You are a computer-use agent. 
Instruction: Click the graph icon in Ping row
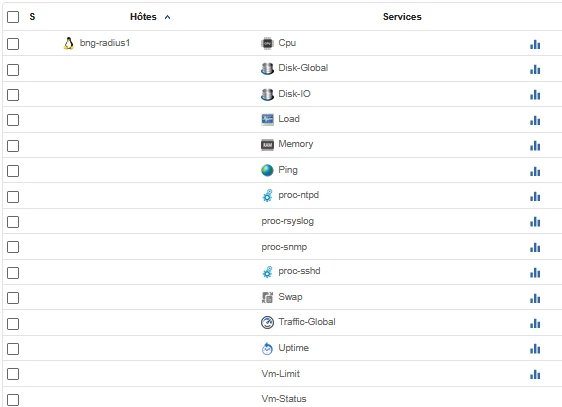[535, 171]
